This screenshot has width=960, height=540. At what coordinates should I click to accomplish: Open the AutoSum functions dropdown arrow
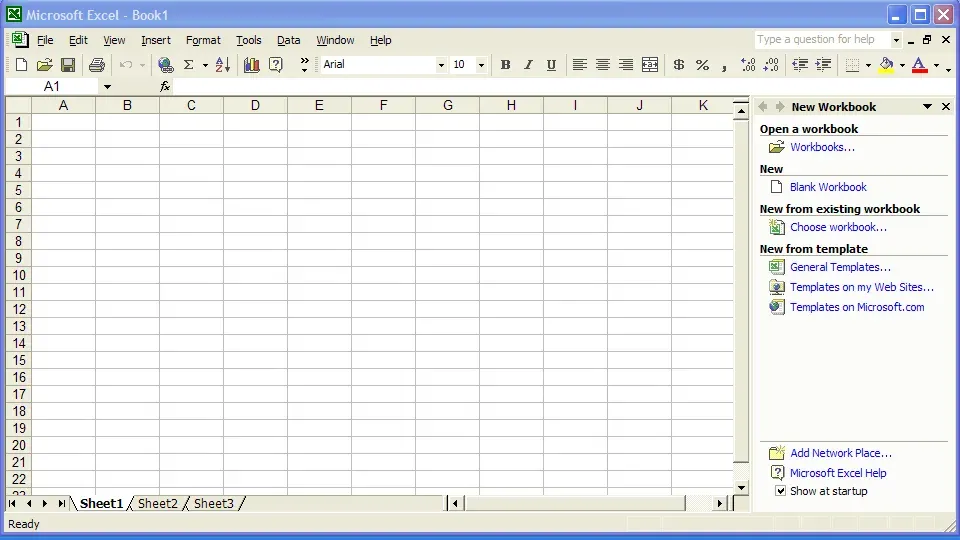pos(205,65)
